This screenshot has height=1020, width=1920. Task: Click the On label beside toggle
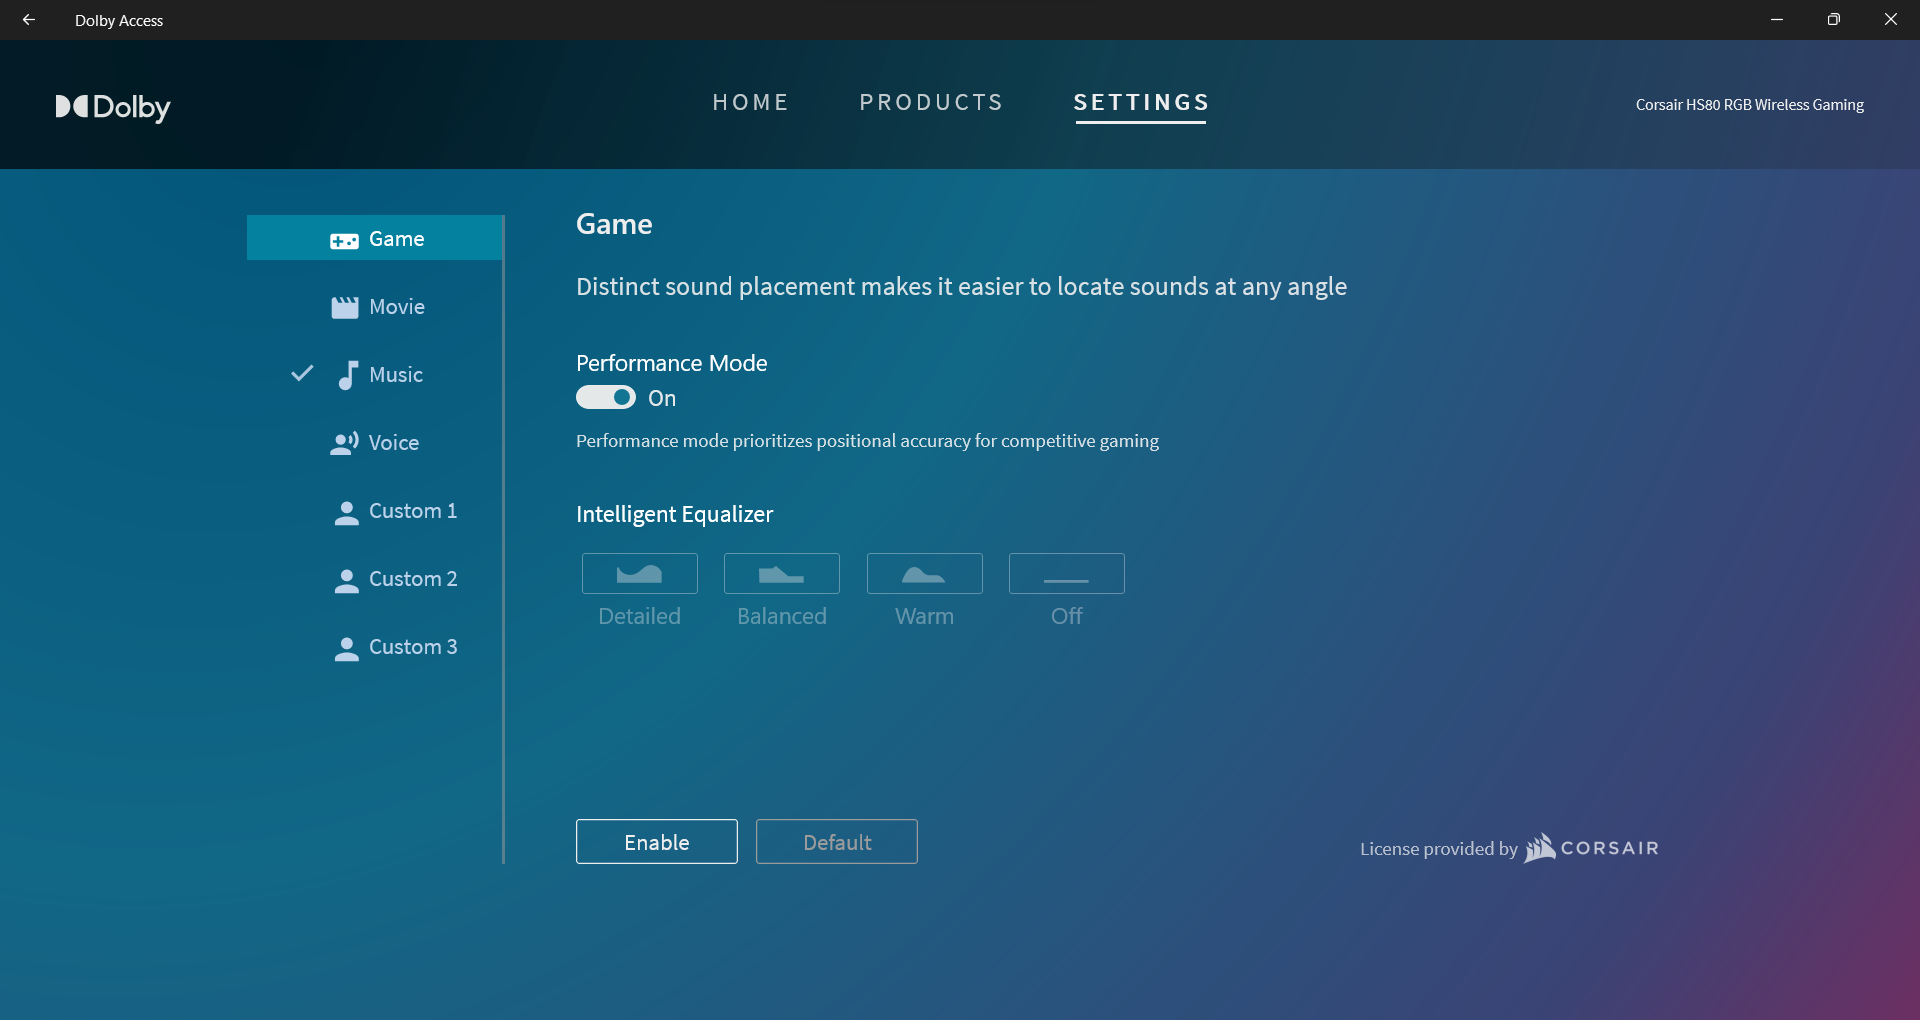[x=662, y=398]
